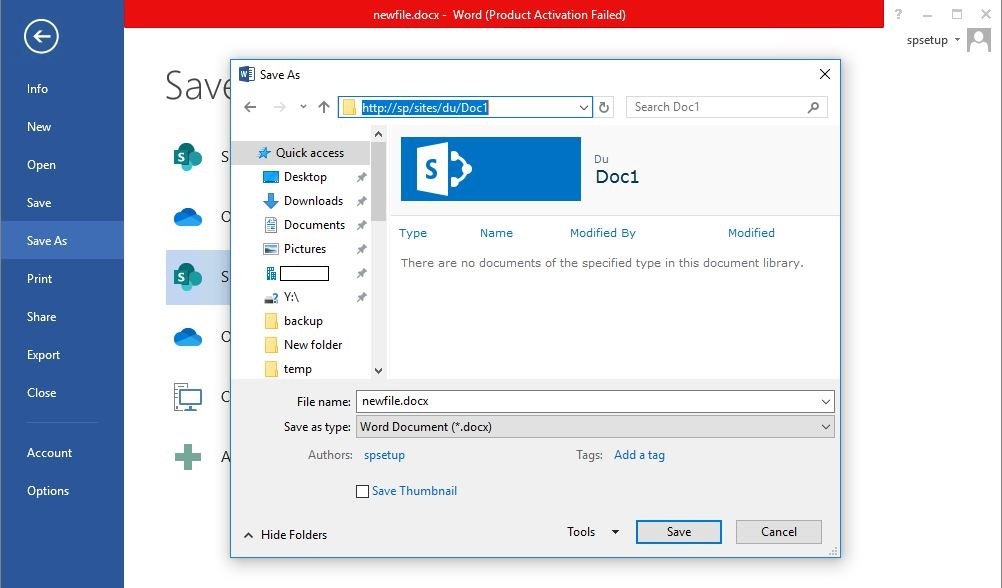Click the File name text field
1002x588 pixels.
coord(595,401)
